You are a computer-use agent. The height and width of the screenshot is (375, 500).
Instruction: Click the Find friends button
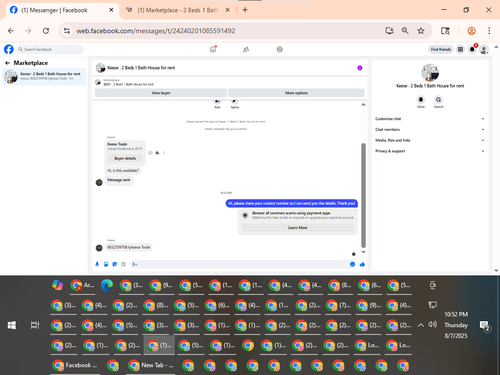440,49
